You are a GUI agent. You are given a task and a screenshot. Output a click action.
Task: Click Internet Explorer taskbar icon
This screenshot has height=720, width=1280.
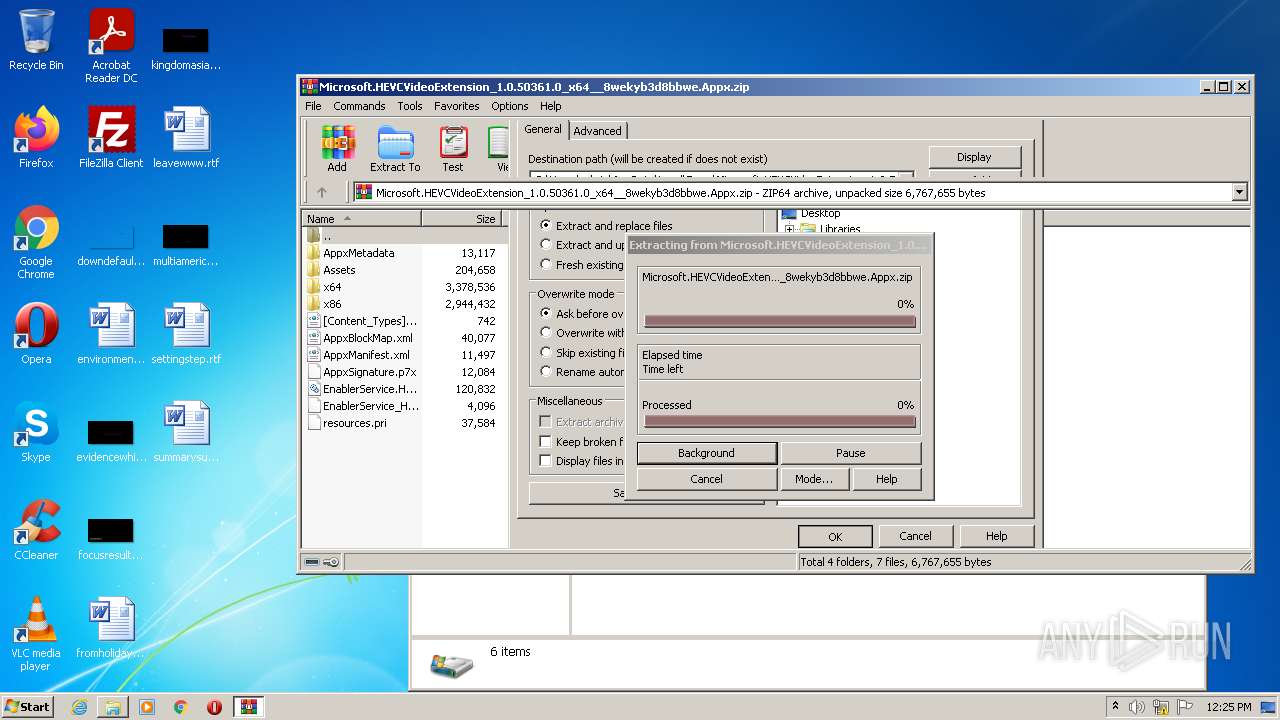coord(79,707)
